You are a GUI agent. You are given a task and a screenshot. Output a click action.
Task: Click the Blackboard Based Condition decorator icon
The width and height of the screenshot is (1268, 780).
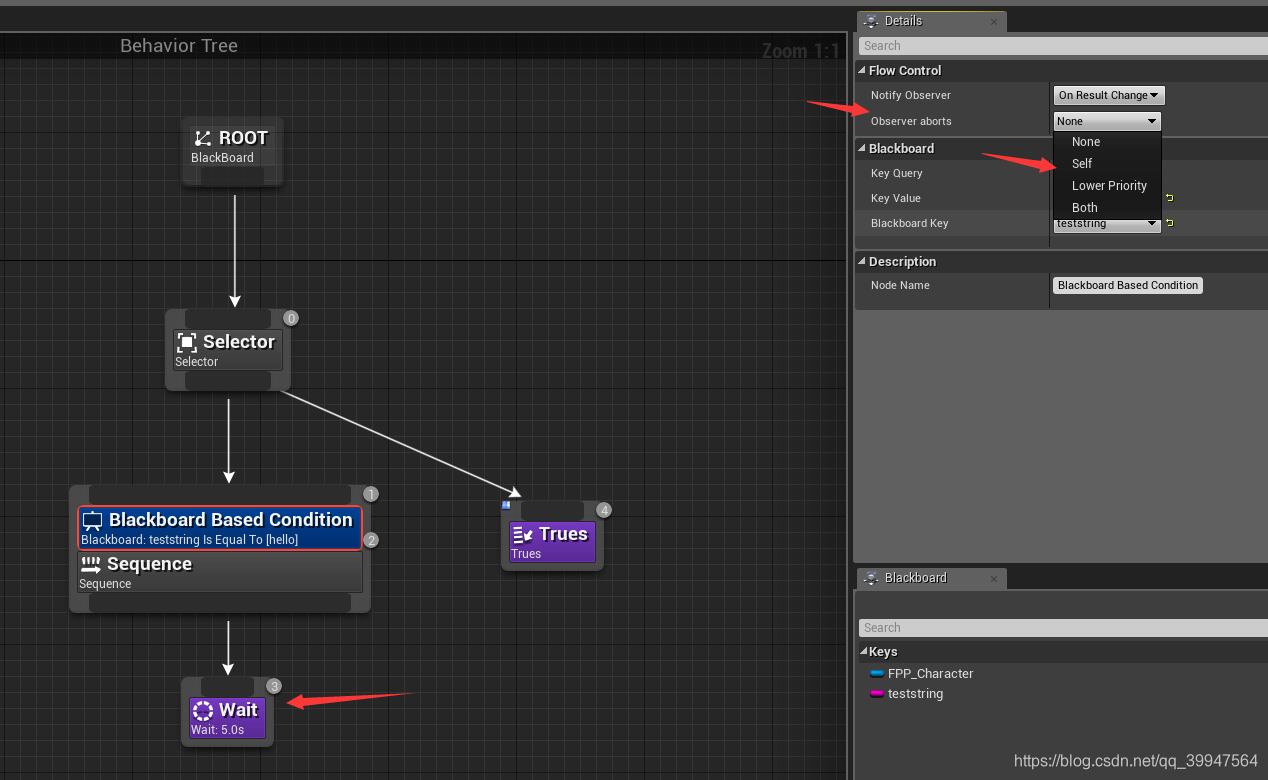pyautogui.click(x=93, y=520)
